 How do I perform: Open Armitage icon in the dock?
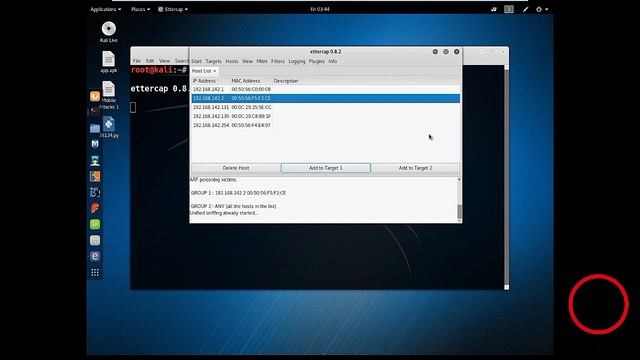coord(95,160)
